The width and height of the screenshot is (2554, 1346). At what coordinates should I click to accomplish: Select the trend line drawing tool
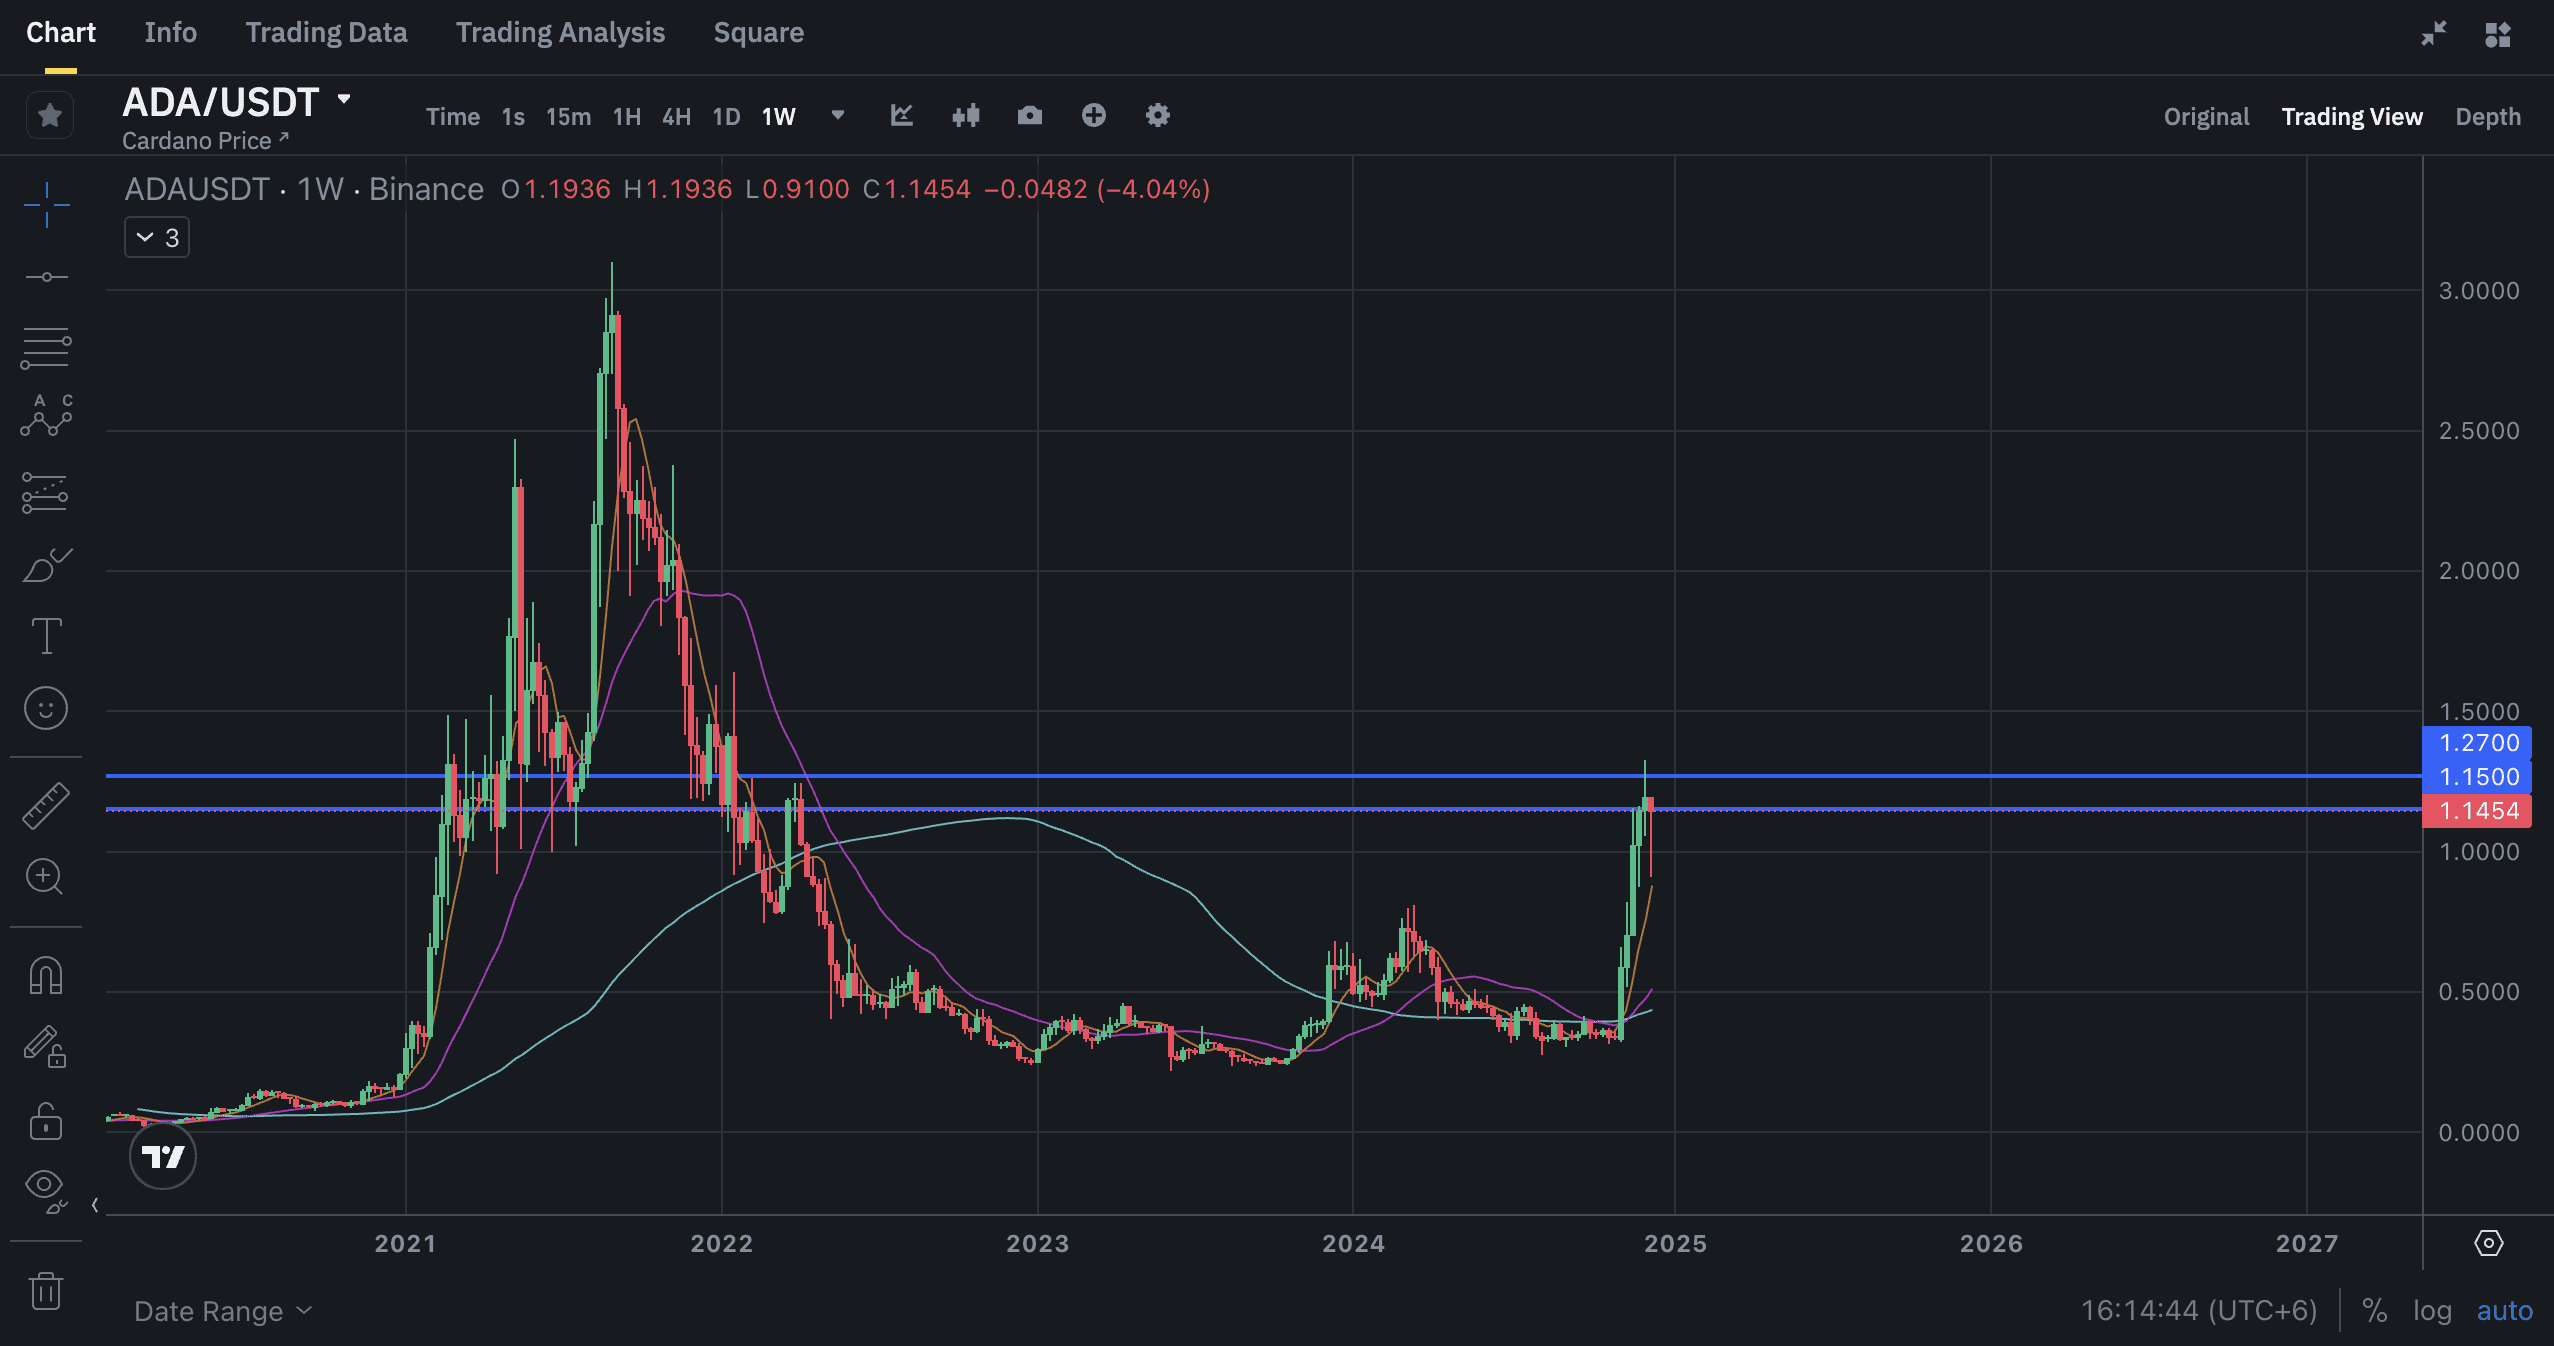click(46, 277)
